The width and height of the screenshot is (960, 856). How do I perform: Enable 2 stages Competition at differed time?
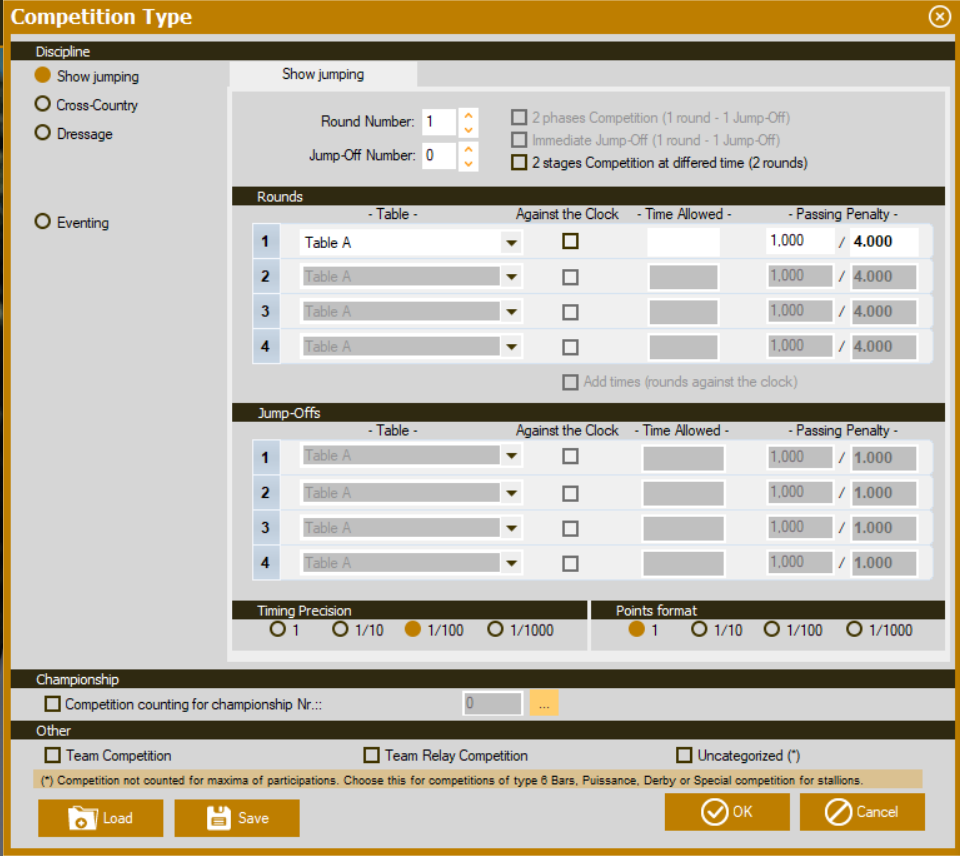[519, 162]
